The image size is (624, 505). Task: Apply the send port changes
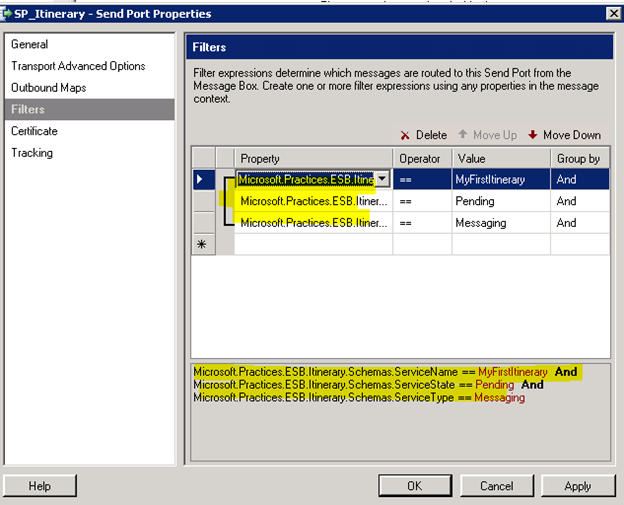[578, 486]
